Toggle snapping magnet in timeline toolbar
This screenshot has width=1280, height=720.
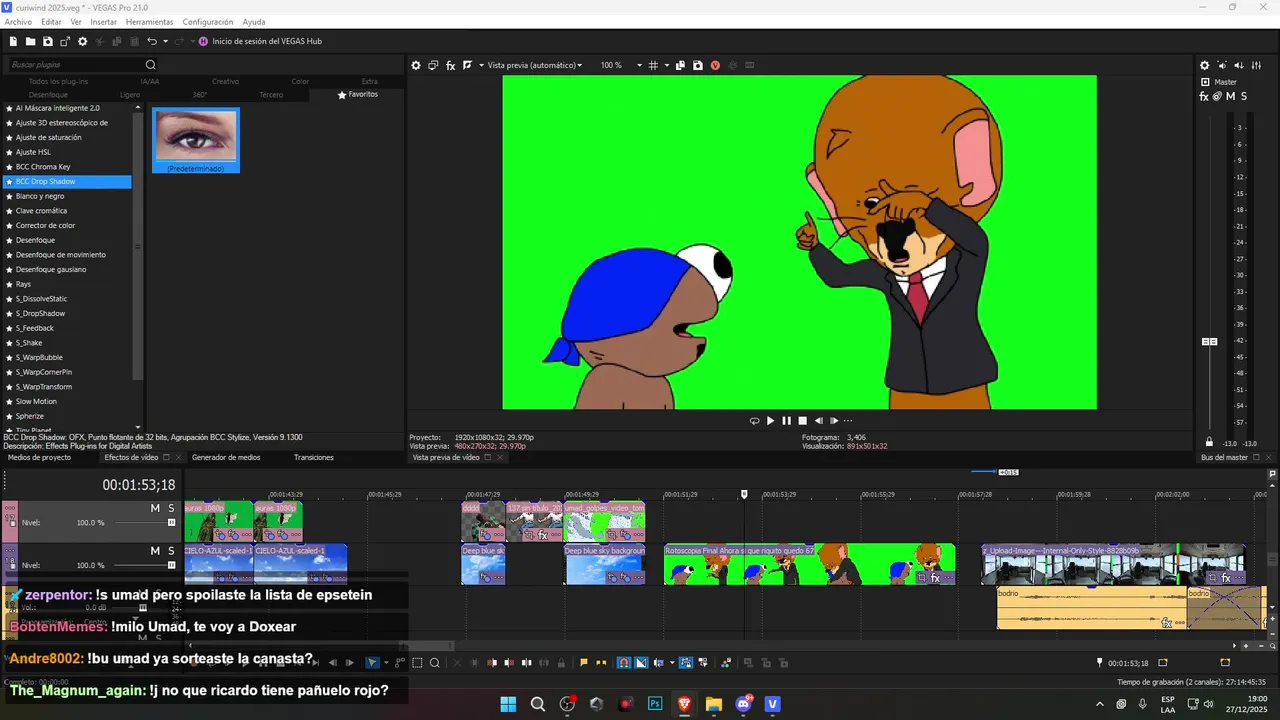point(623,662)
